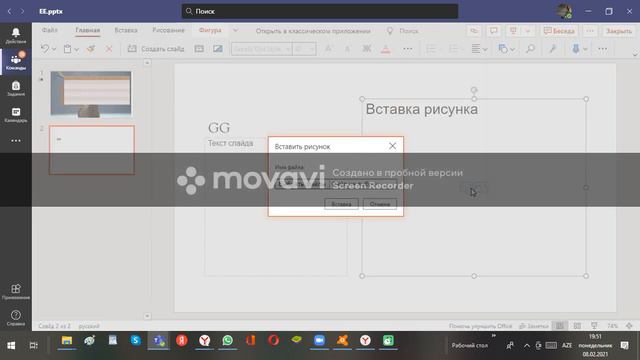Open Calendar in Teams sidebar

click(x=16, y=115)
